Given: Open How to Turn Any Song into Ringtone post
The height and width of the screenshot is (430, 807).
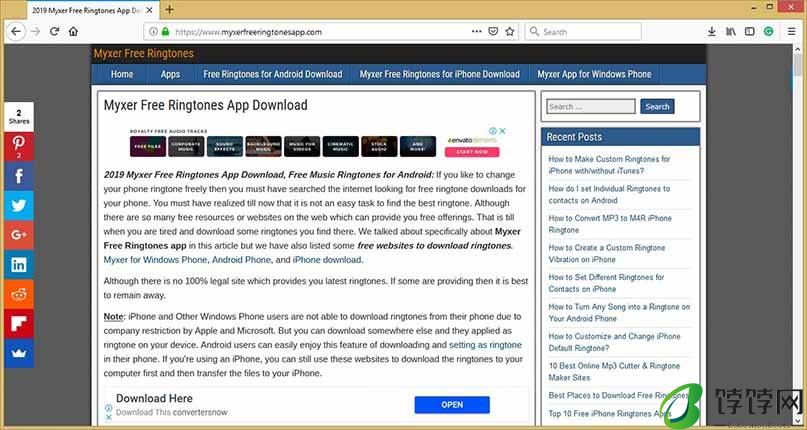Looking at the screenshot, I should tap(619, 313).
